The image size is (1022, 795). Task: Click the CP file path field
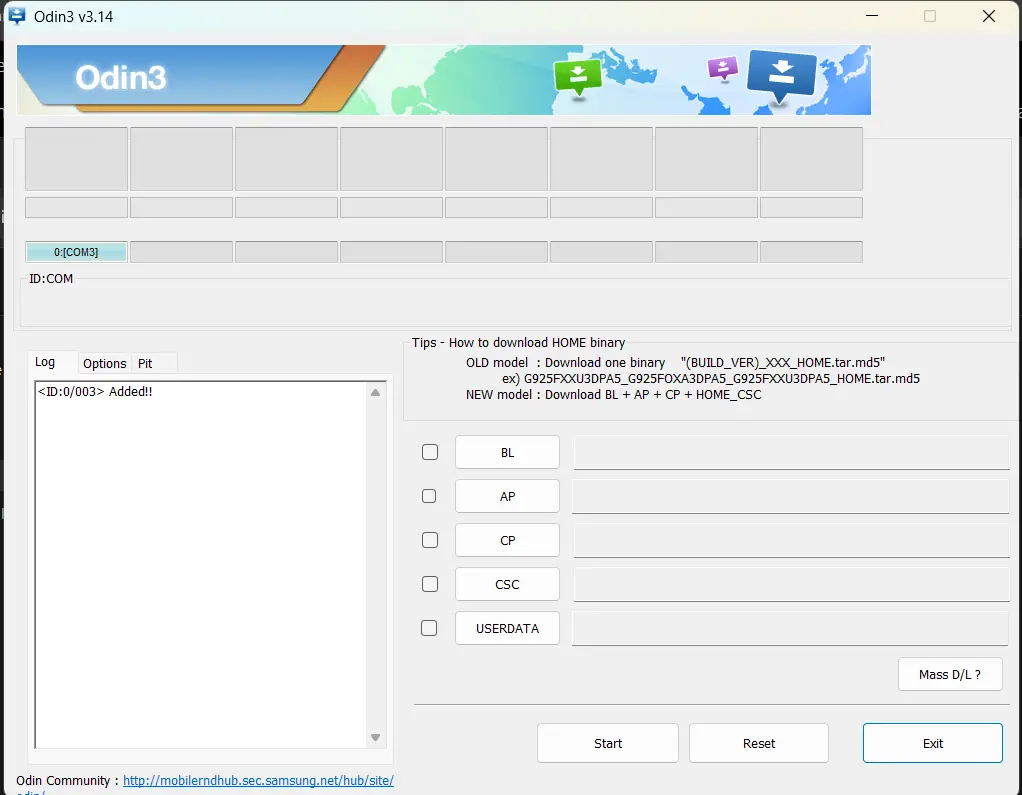point(791,540)
